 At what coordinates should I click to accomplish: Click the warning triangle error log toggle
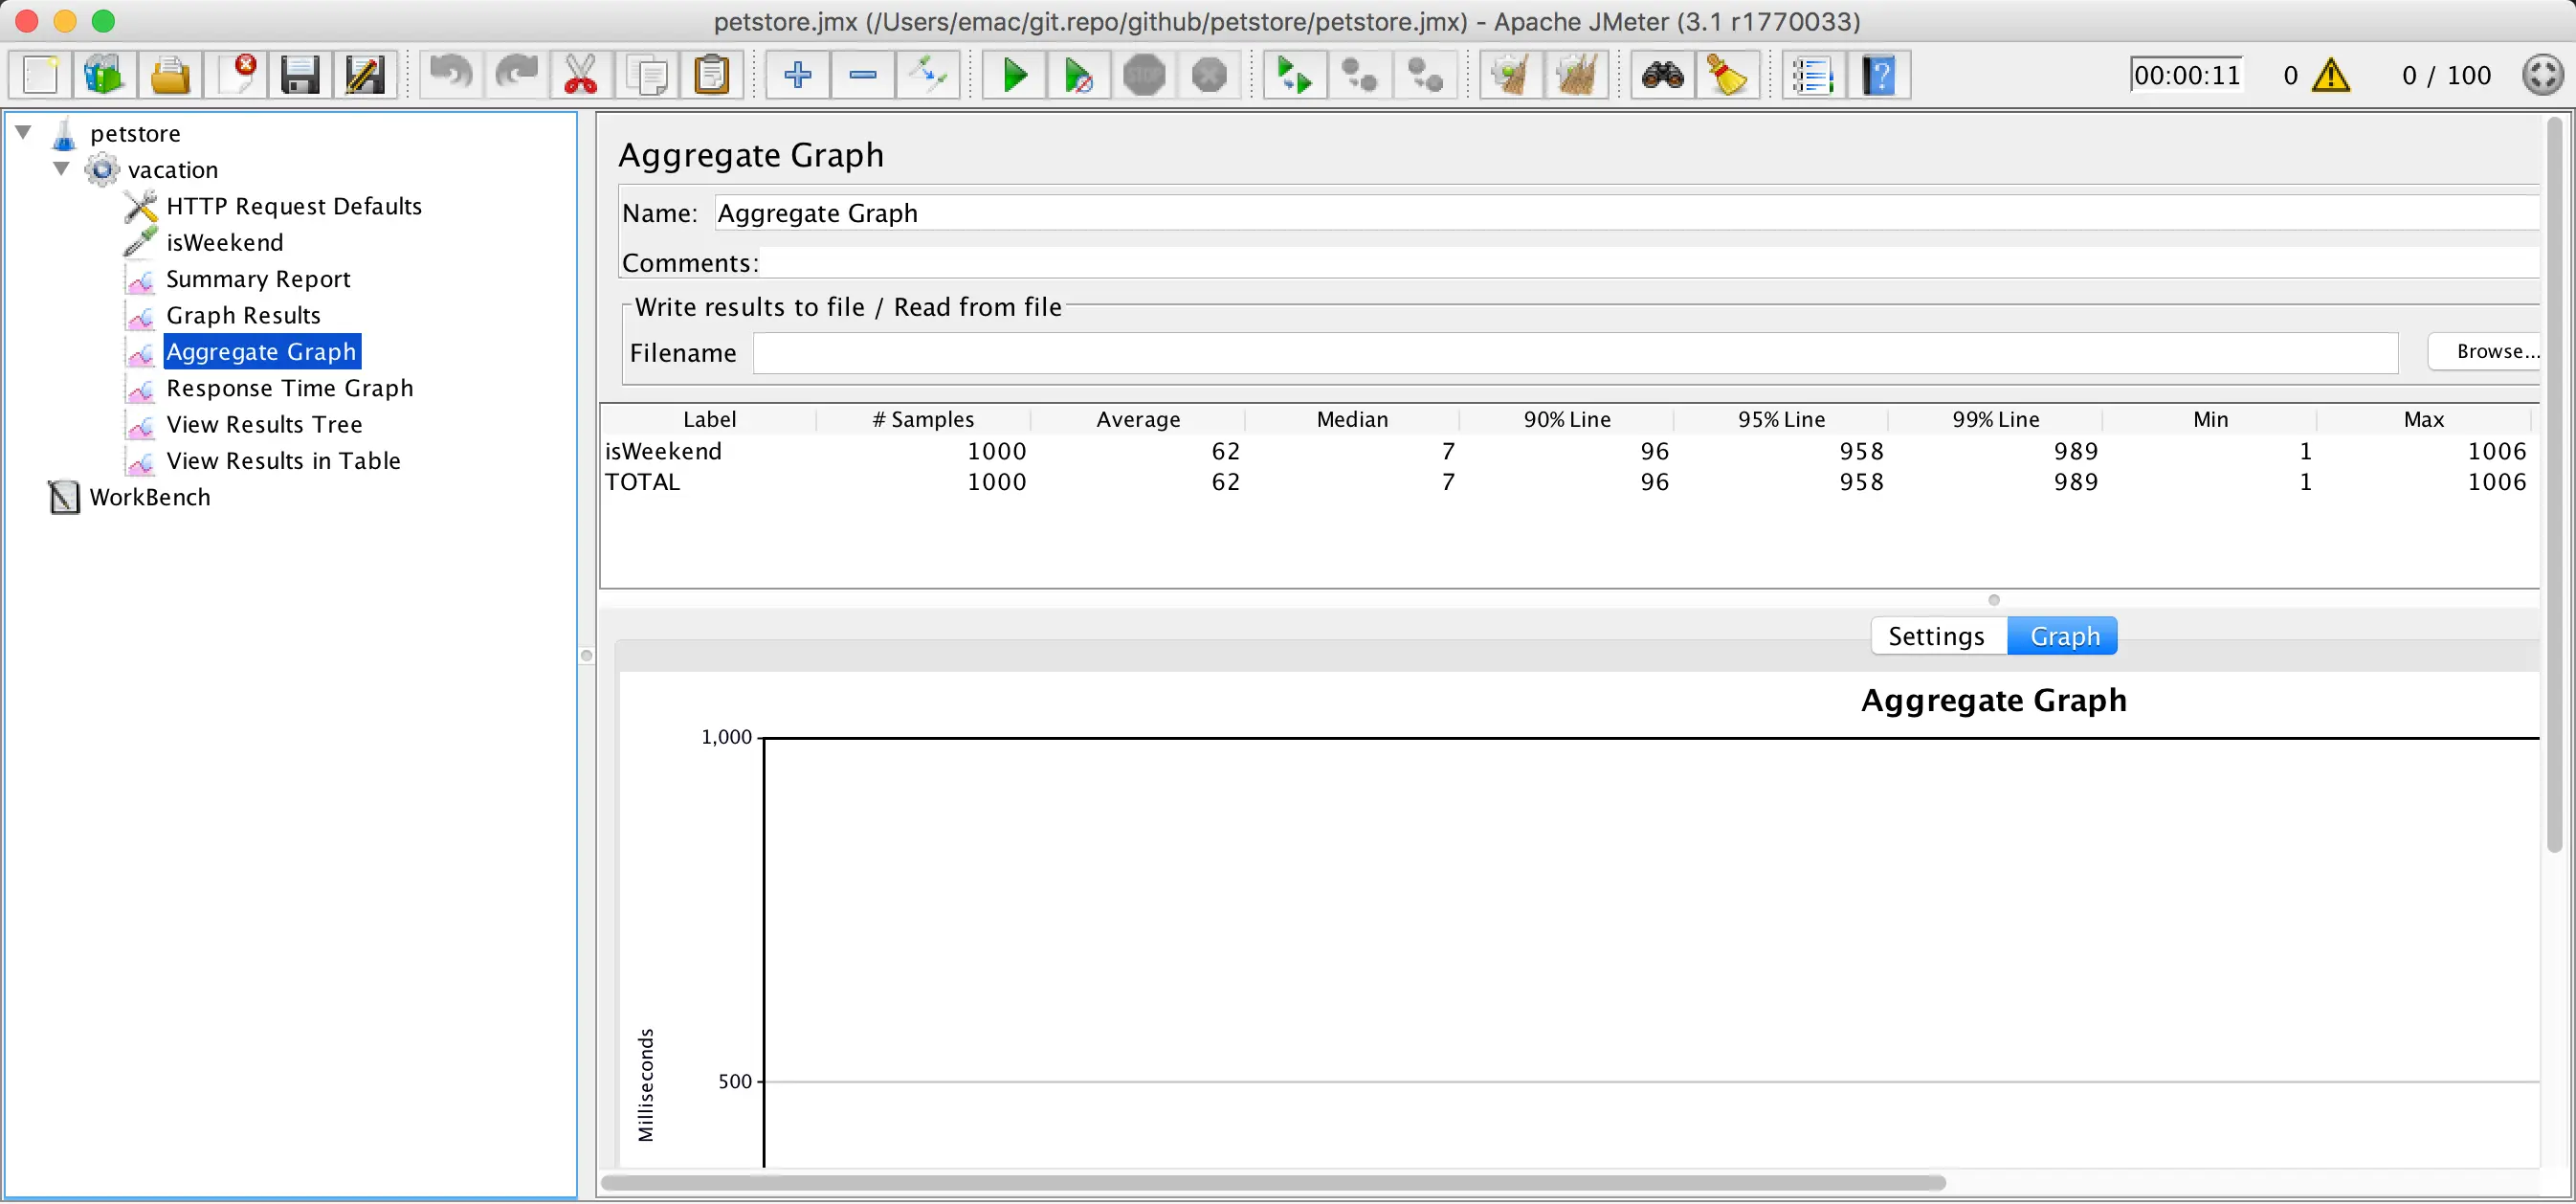[2331, 76]
